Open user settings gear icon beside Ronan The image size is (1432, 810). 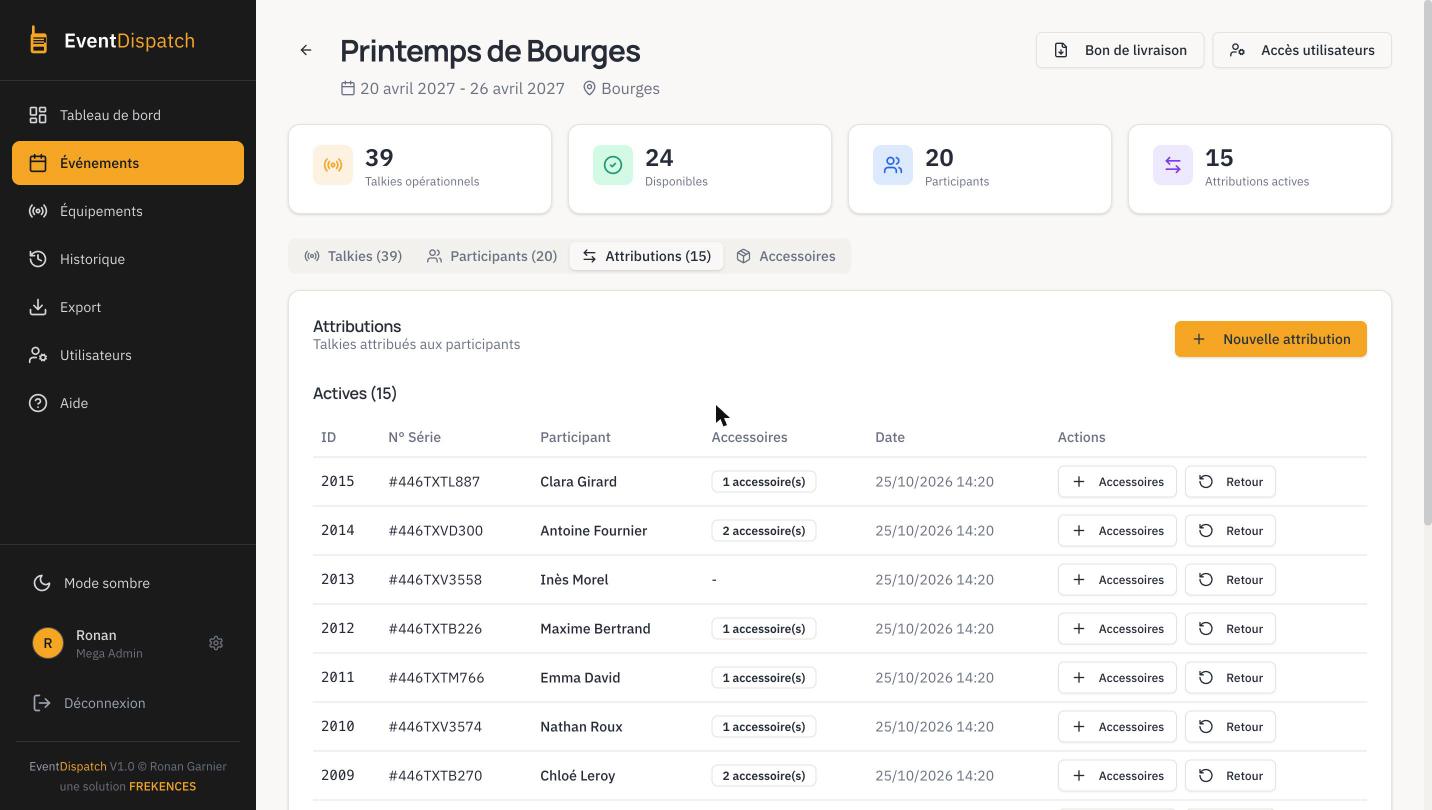click(216, 643)
